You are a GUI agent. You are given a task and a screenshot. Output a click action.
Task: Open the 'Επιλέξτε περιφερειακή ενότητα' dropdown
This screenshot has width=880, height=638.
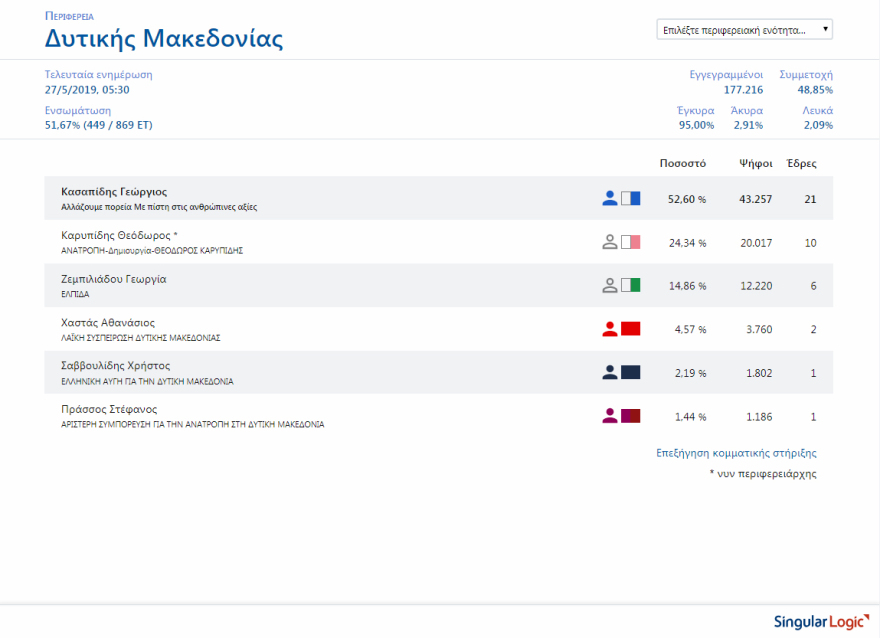(745, 30)
